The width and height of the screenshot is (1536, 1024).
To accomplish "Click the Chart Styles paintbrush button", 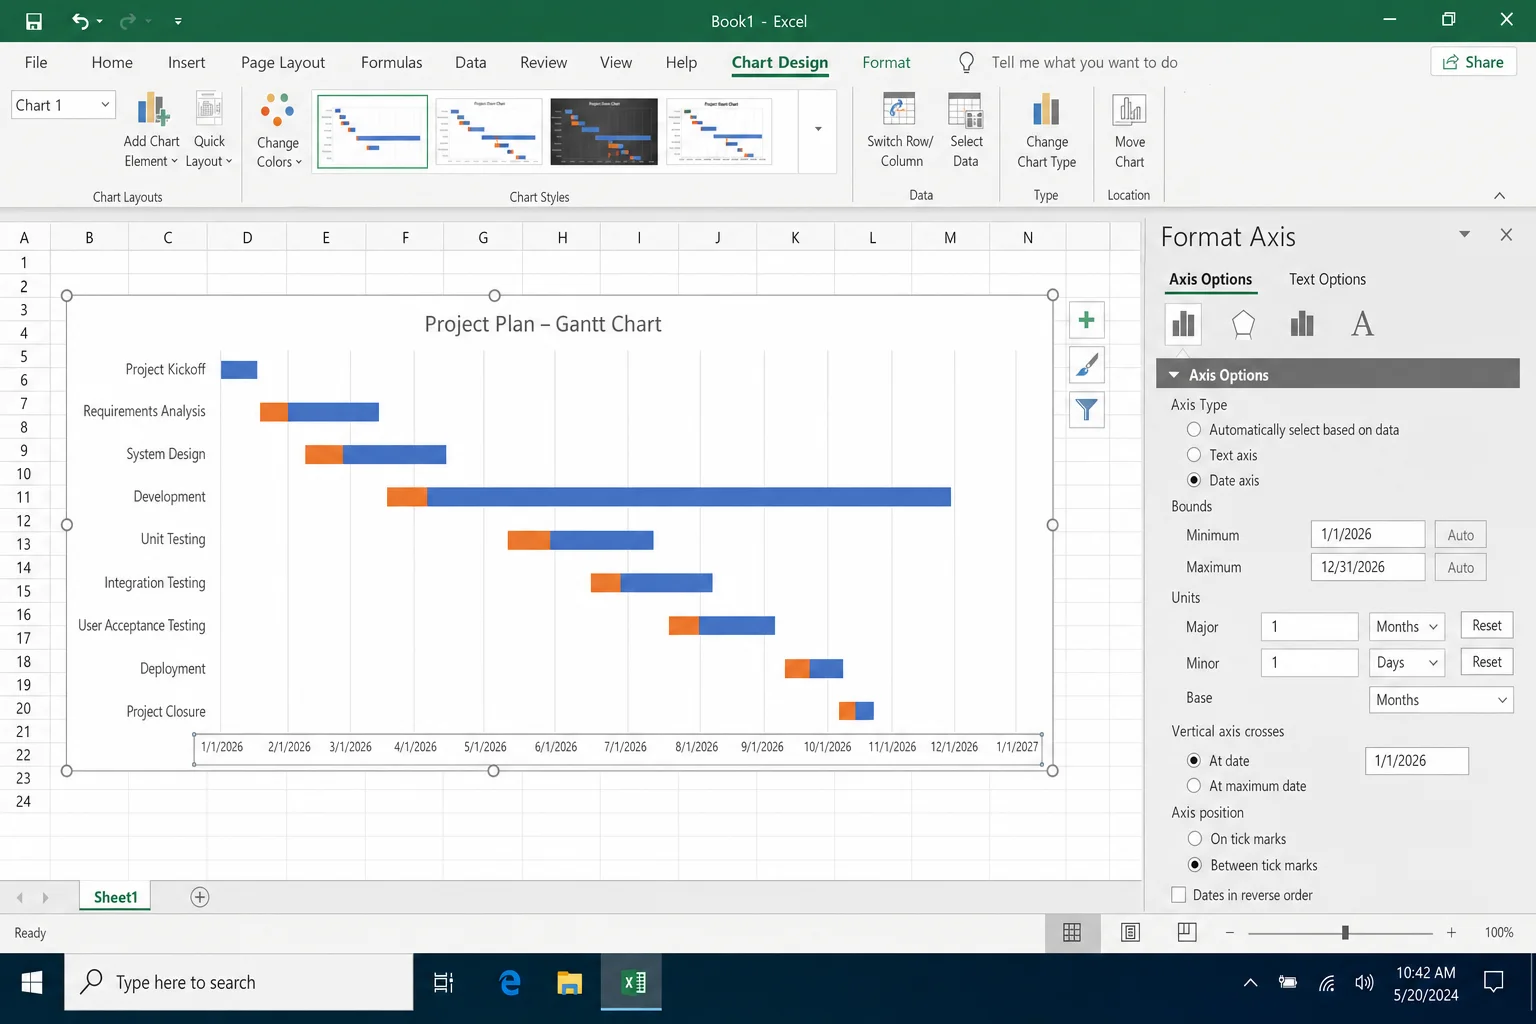I will click(x=1087, y=365).
